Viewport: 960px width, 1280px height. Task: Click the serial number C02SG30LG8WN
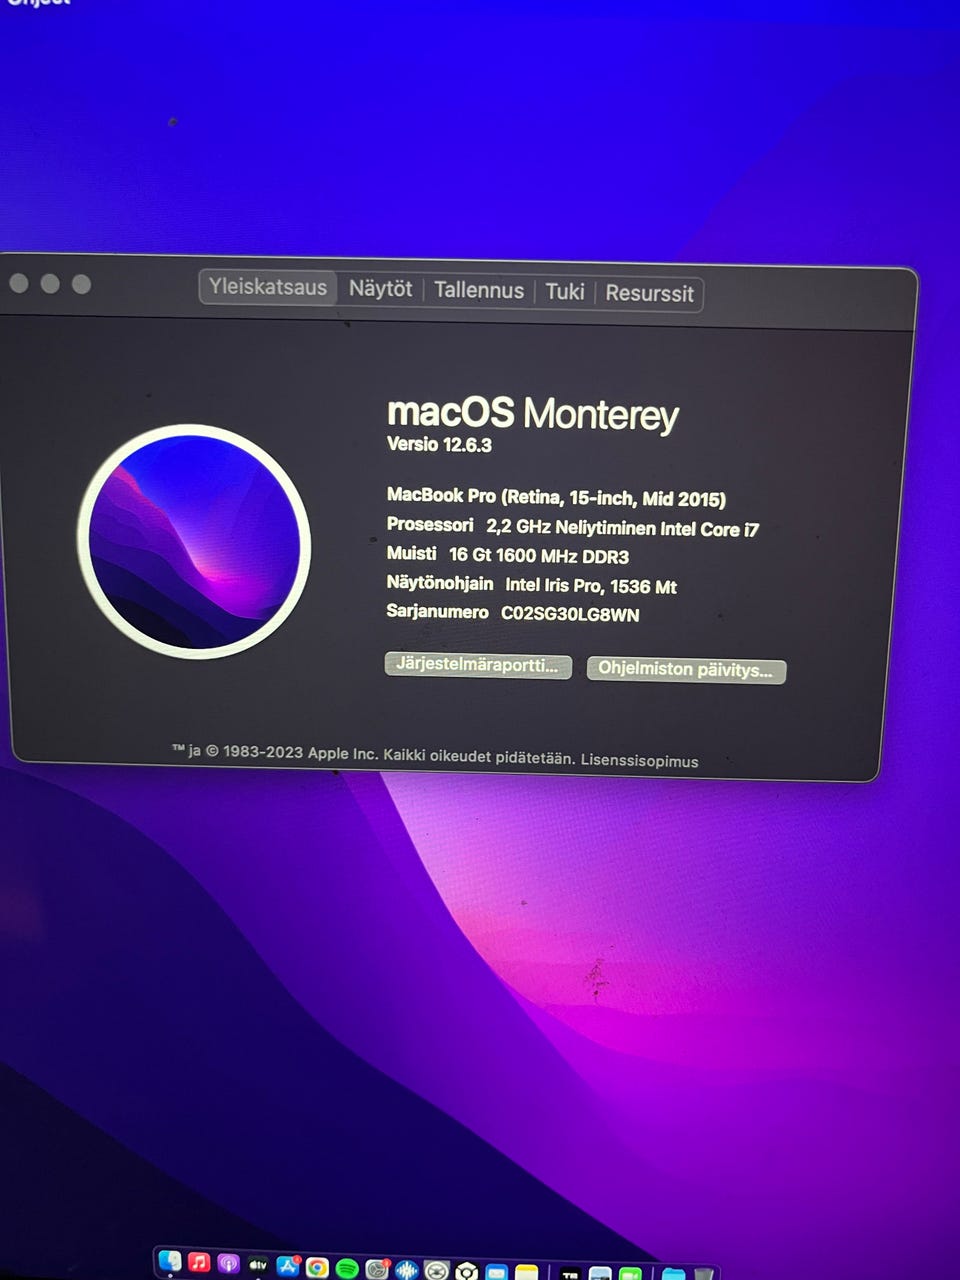coord(570,614)
